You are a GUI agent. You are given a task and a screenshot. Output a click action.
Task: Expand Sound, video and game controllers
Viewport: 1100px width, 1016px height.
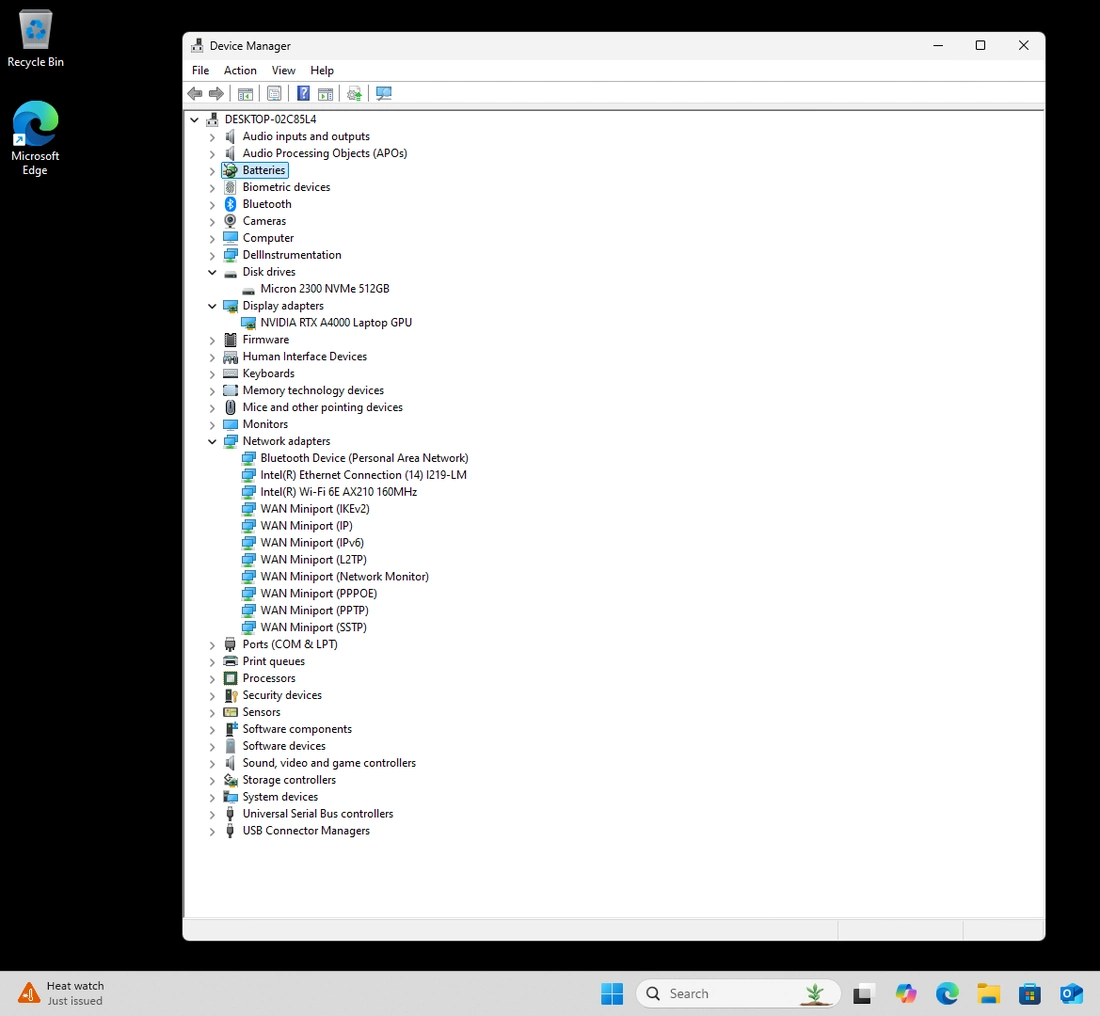point(212,763)
